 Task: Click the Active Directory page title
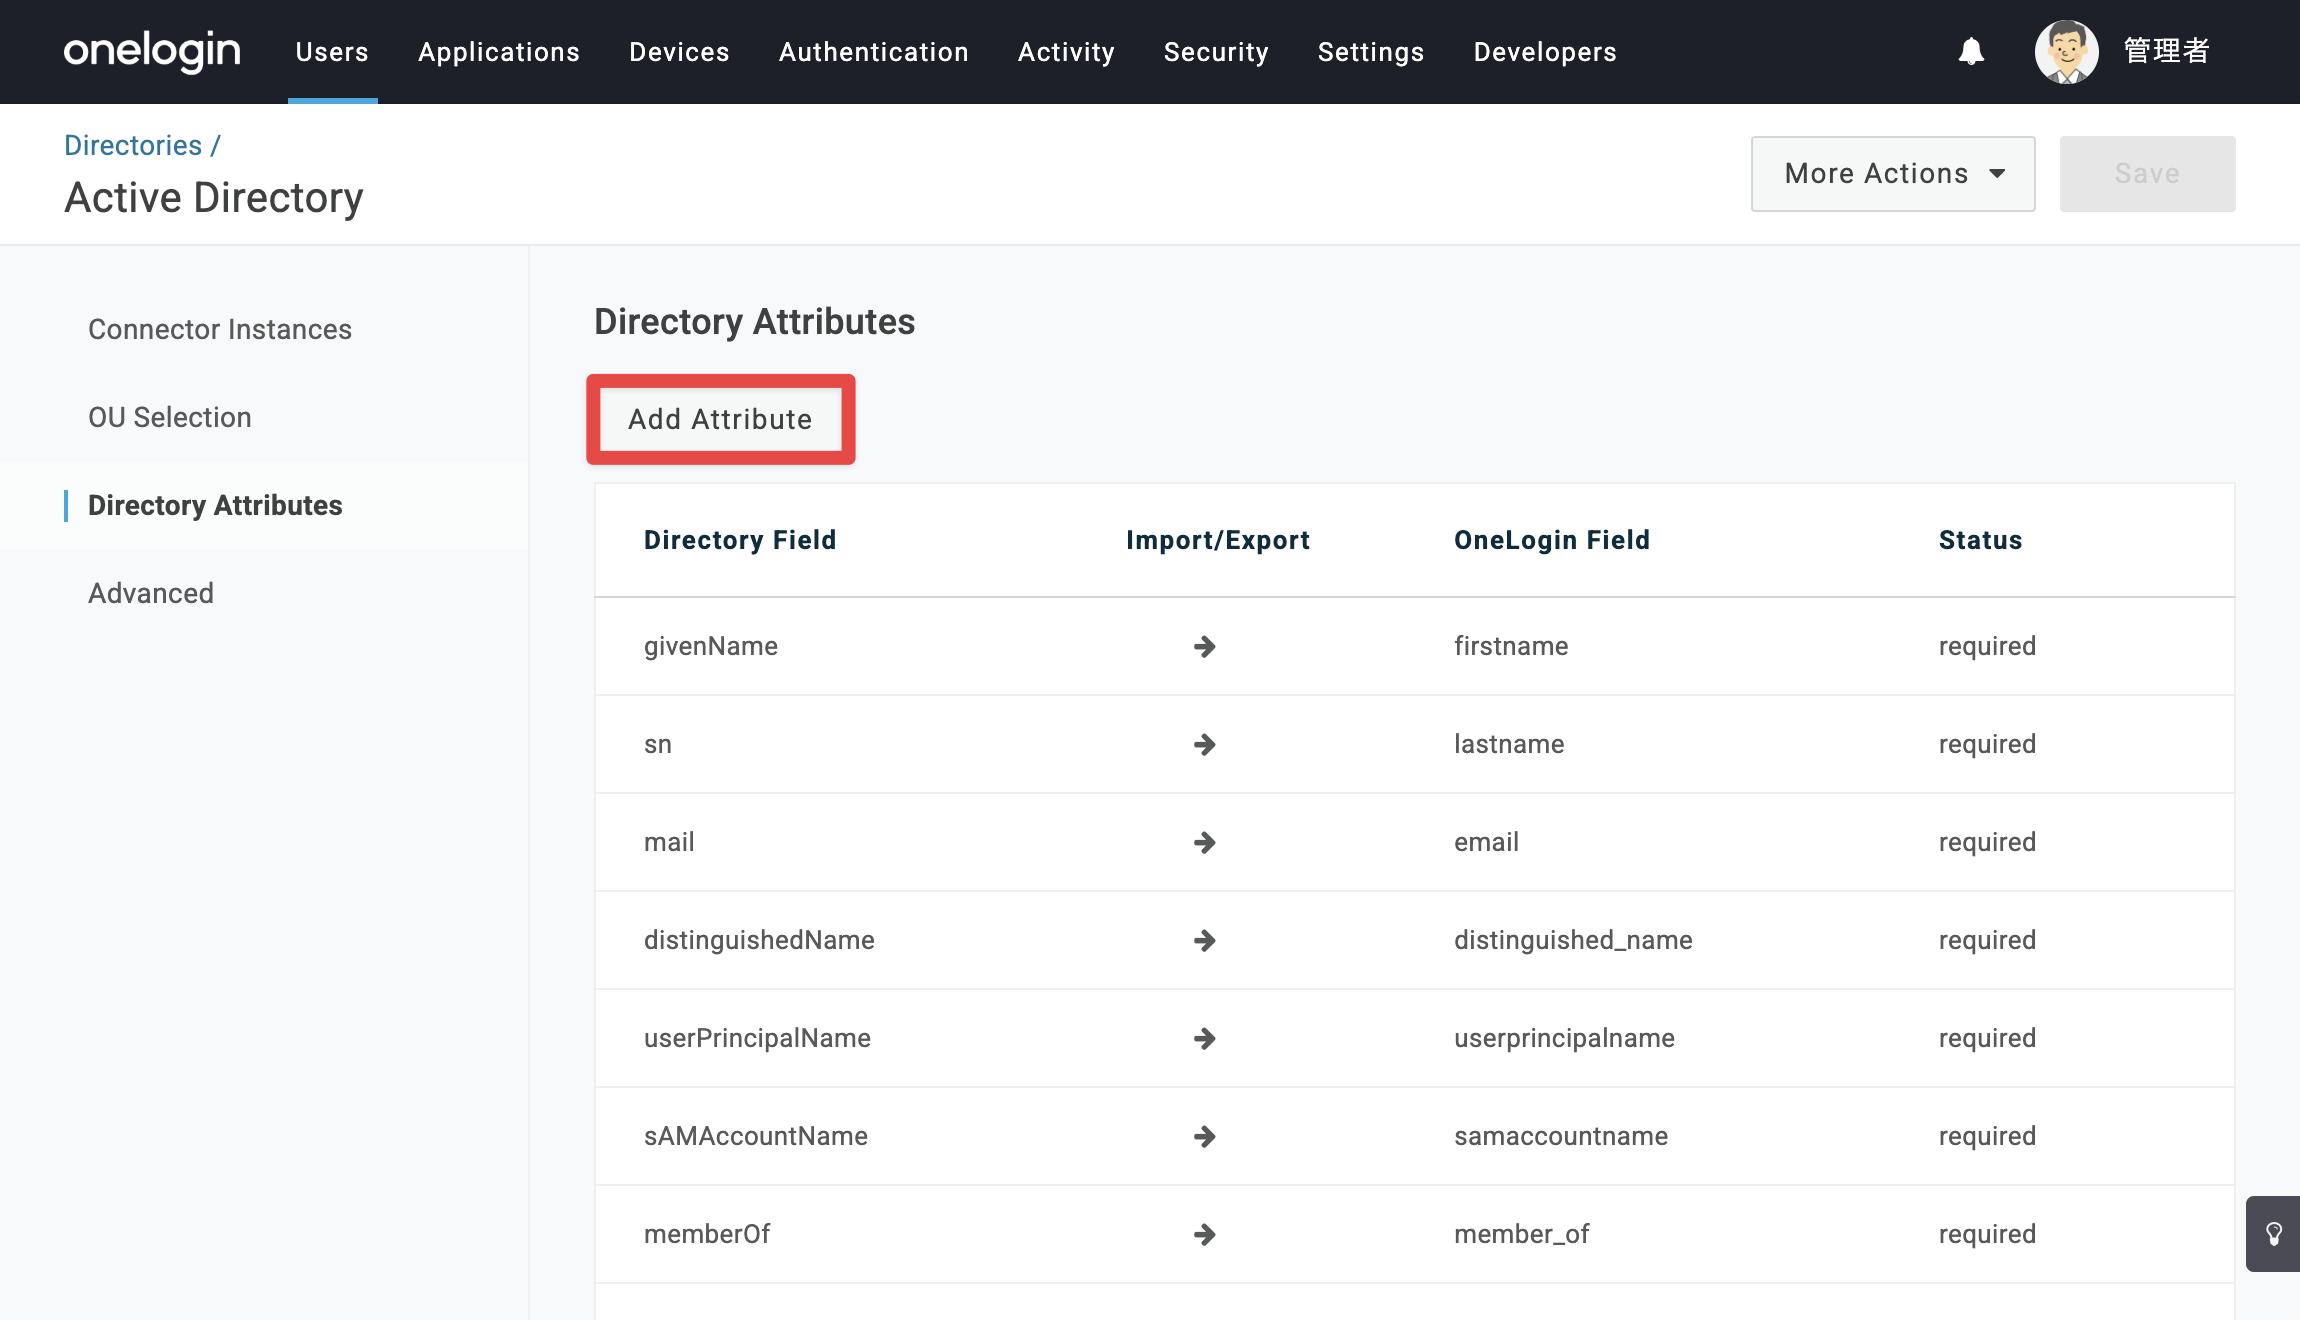[214, 198]
